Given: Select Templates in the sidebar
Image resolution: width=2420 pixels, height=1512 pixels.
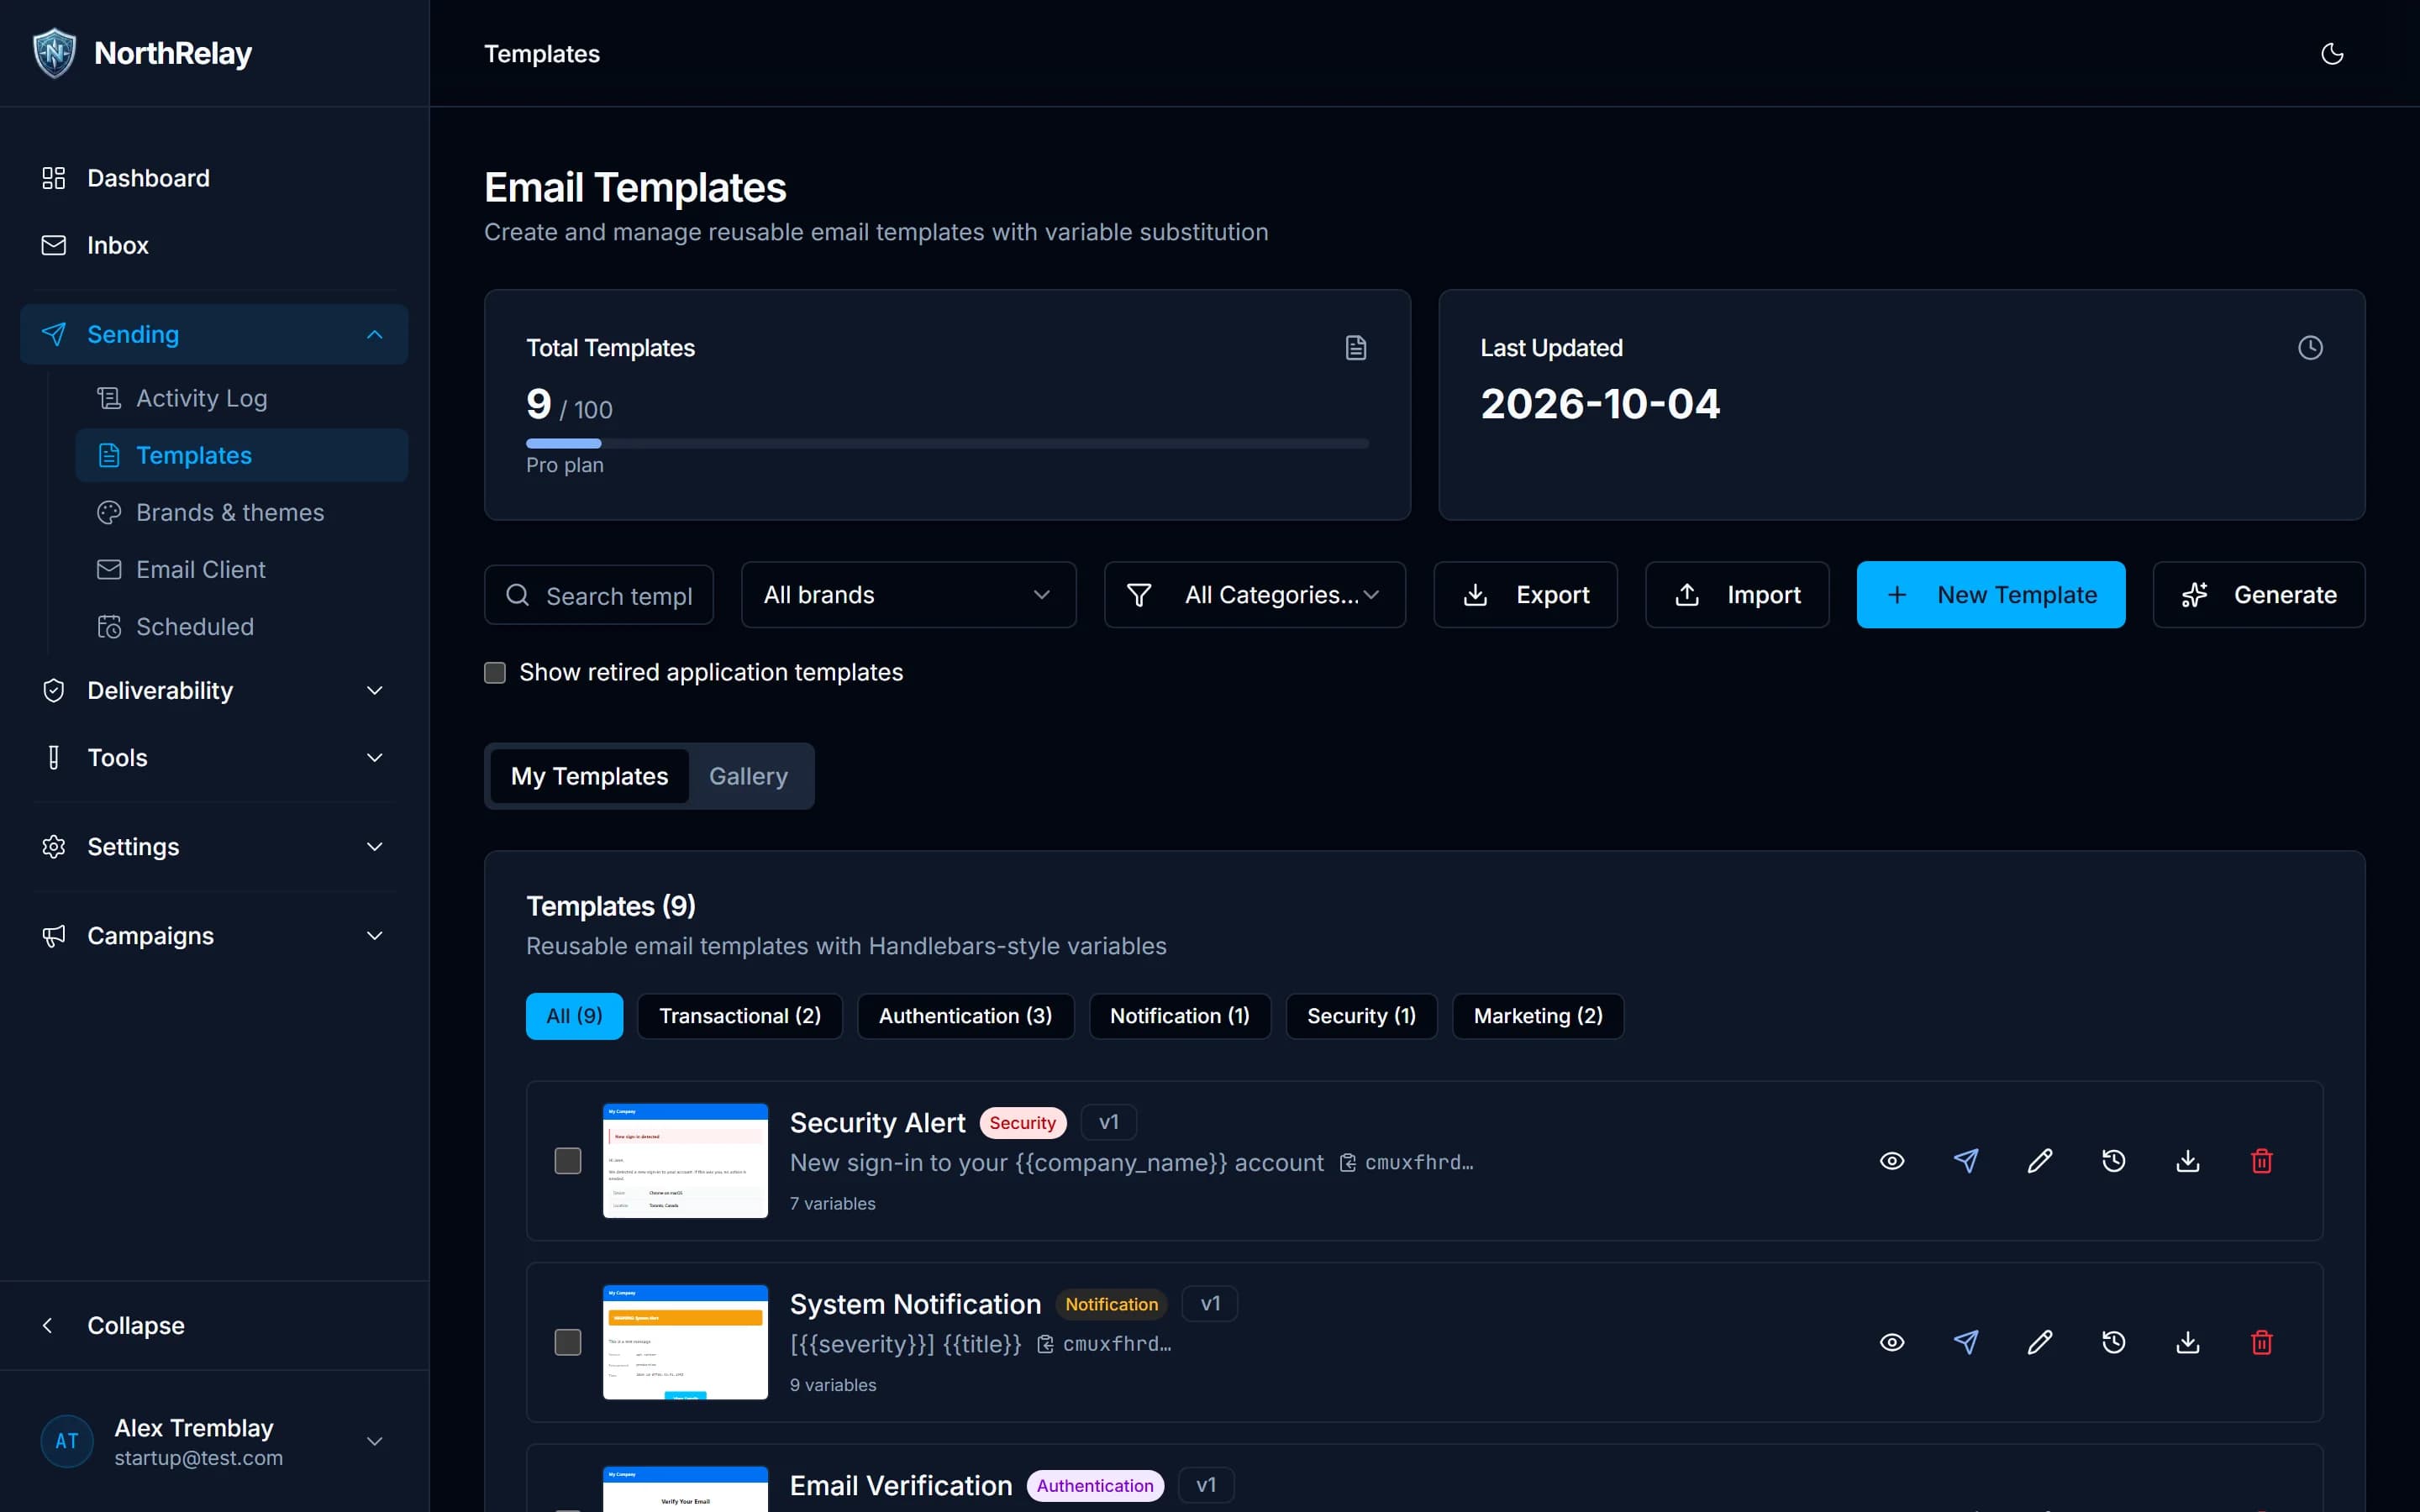Looking at the screenshot, I should tap(241, 455).
